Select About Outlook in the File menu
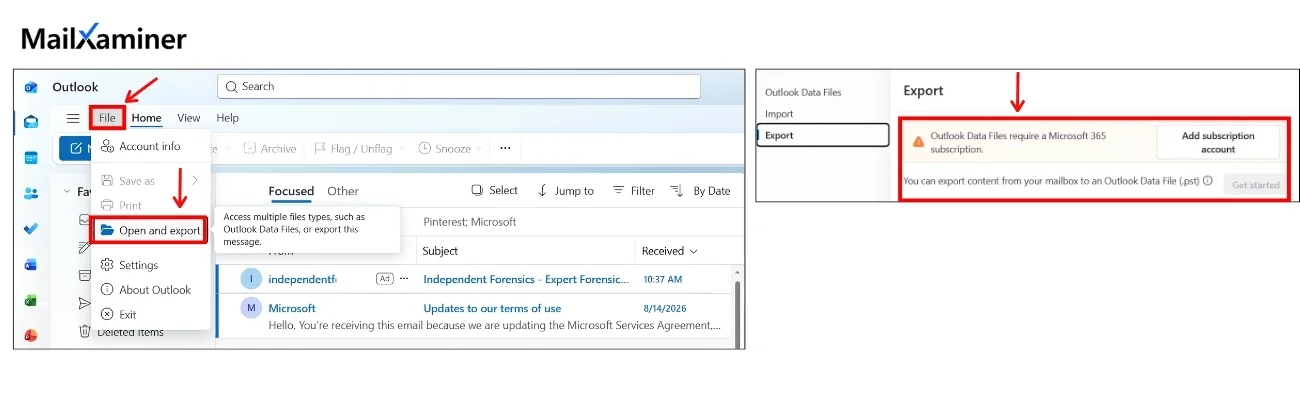Screen dimensions: 1300x400 pyautogui.click(x=150, y=290)
